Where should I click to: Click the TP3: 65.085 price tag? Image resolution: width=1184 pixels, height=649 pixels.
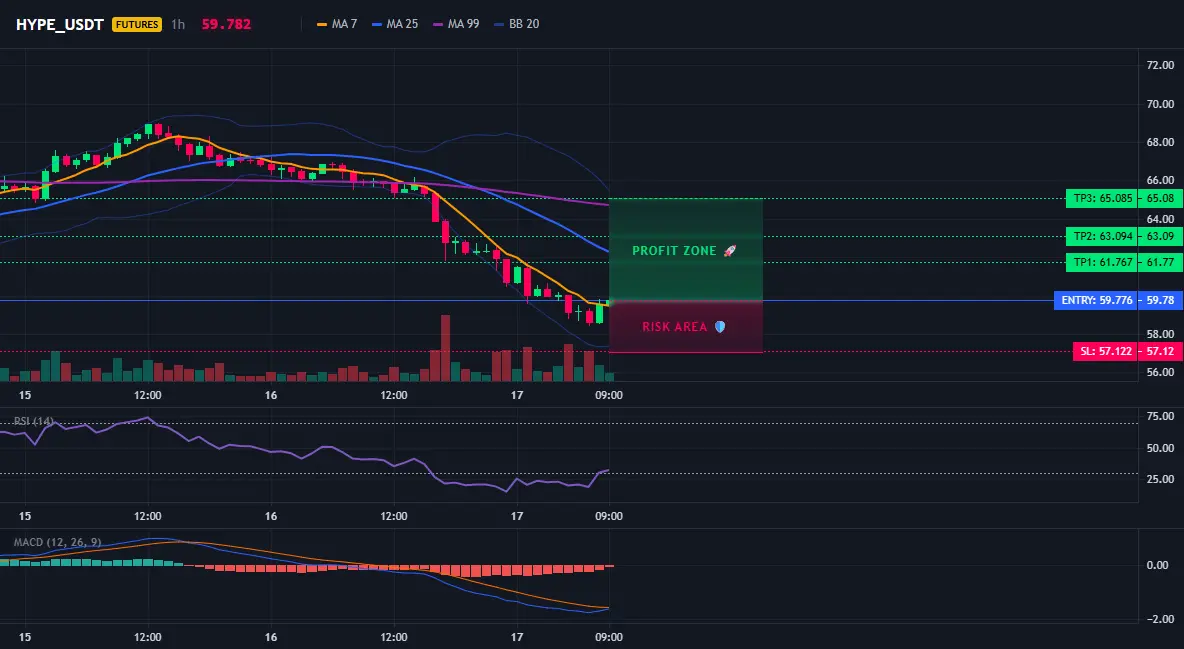point(1104,199)
